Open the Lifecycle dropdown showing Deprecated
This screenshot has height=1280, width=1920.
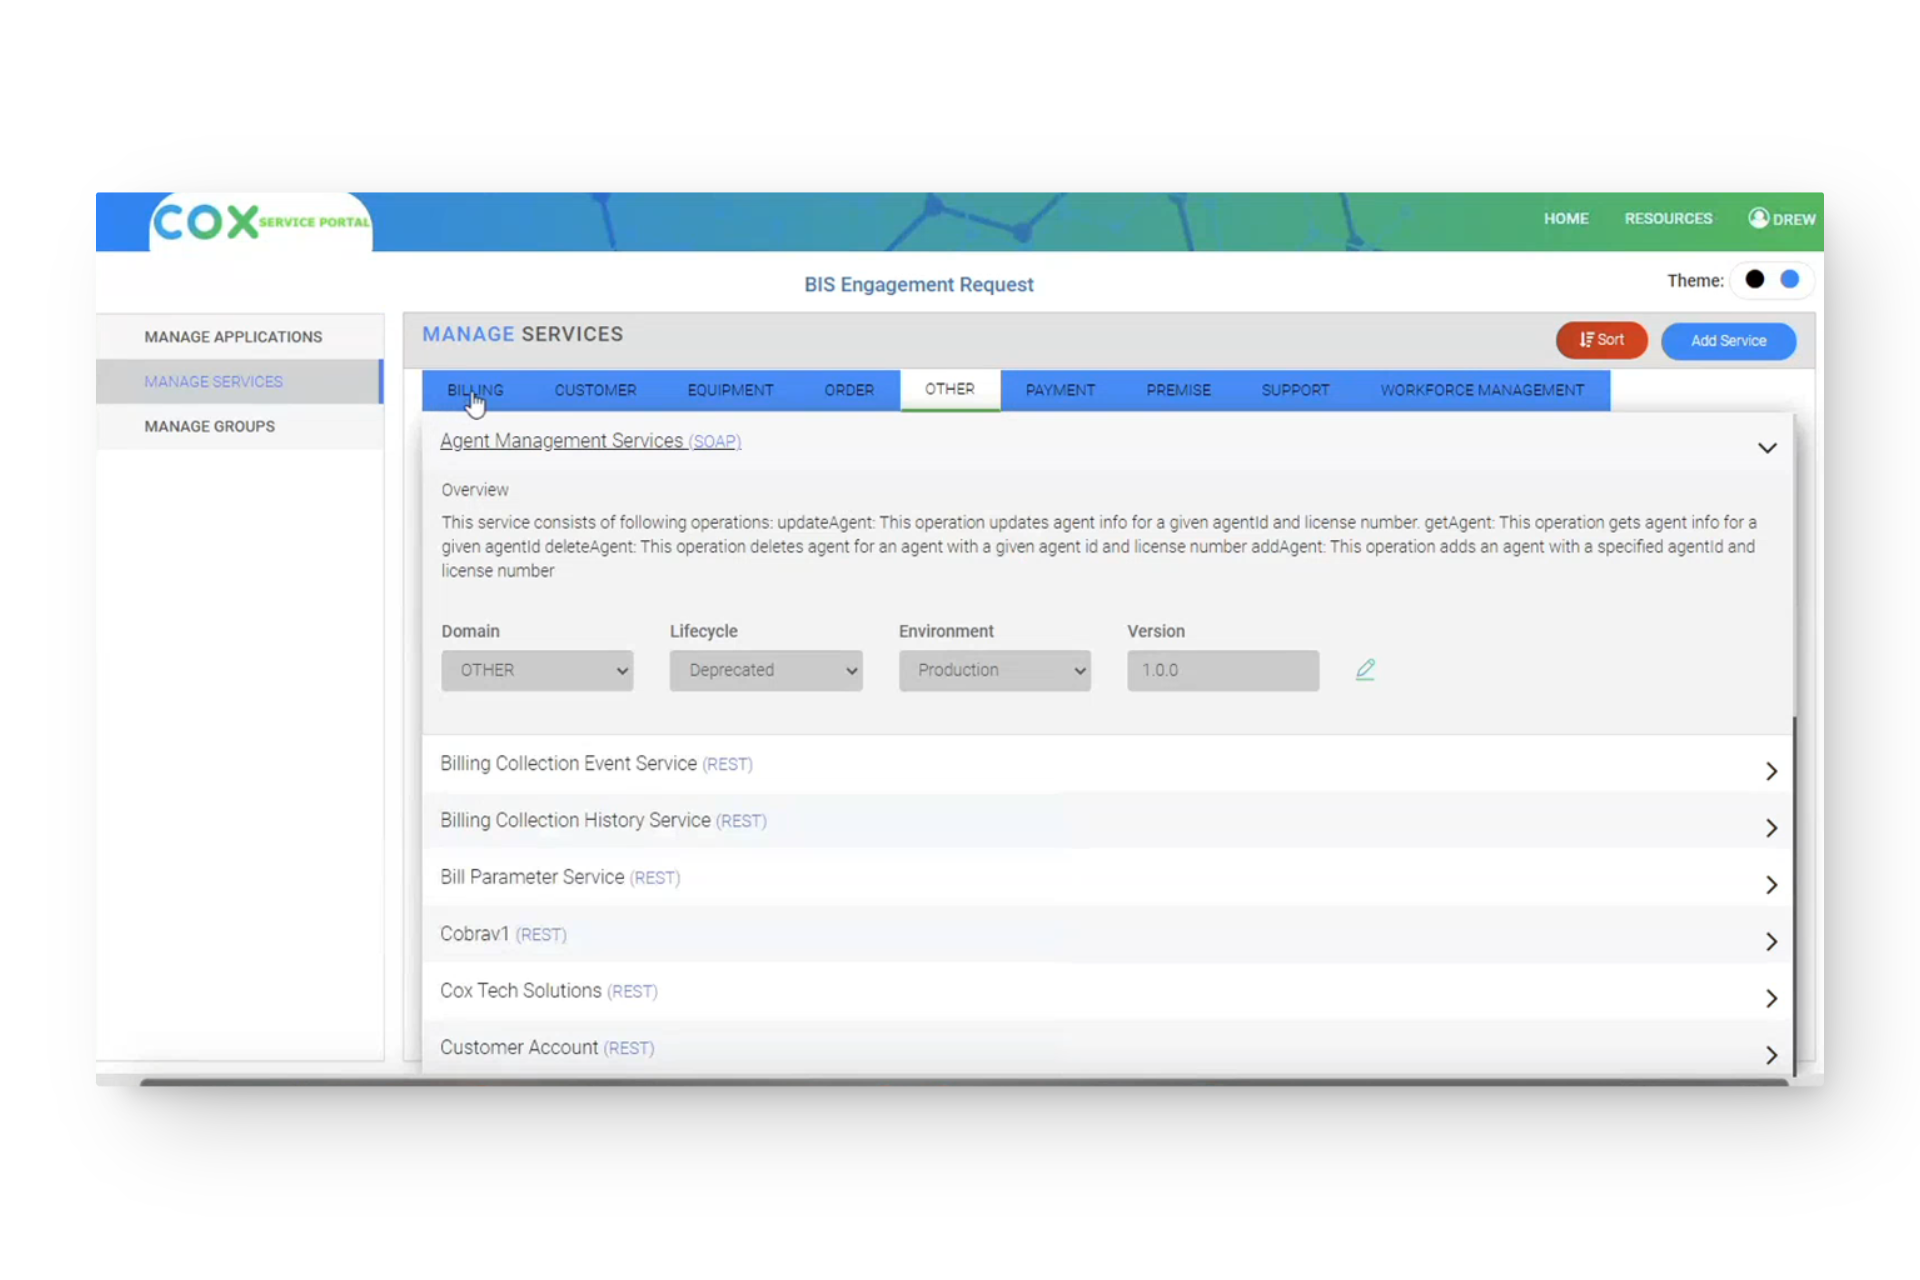(x=766, y=670)
